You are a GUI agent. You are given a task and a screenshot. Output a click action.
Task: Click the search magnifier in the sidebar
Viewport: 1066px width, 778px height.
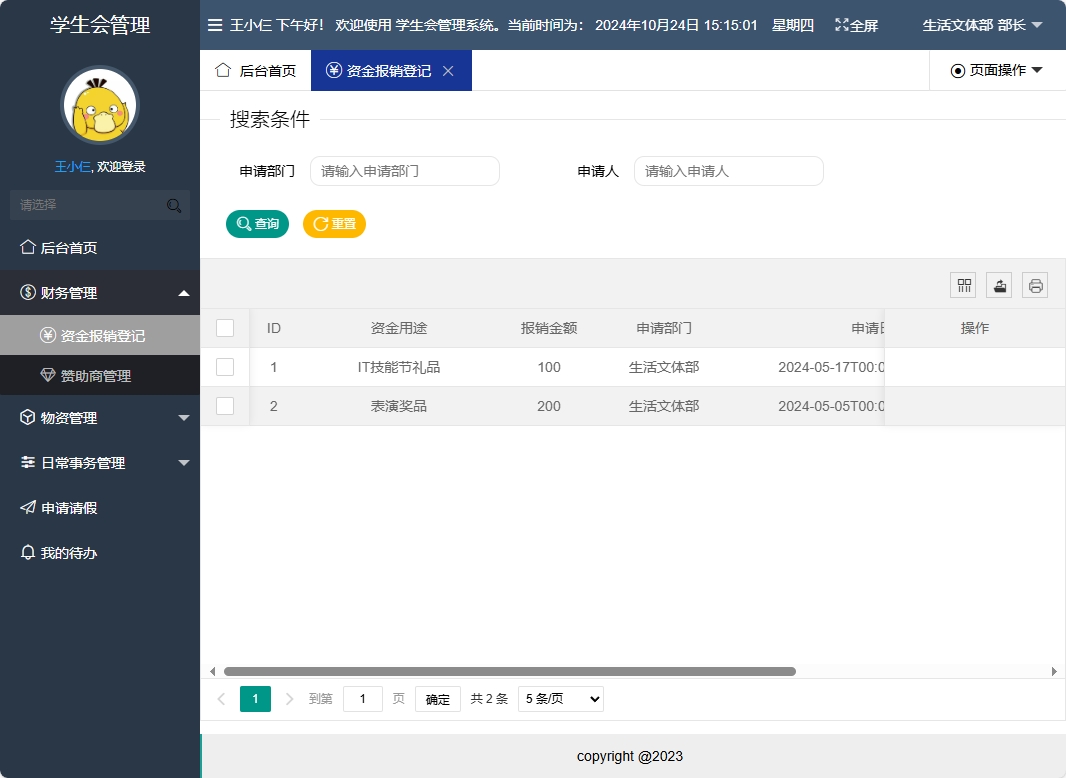[x=174, y=204]
